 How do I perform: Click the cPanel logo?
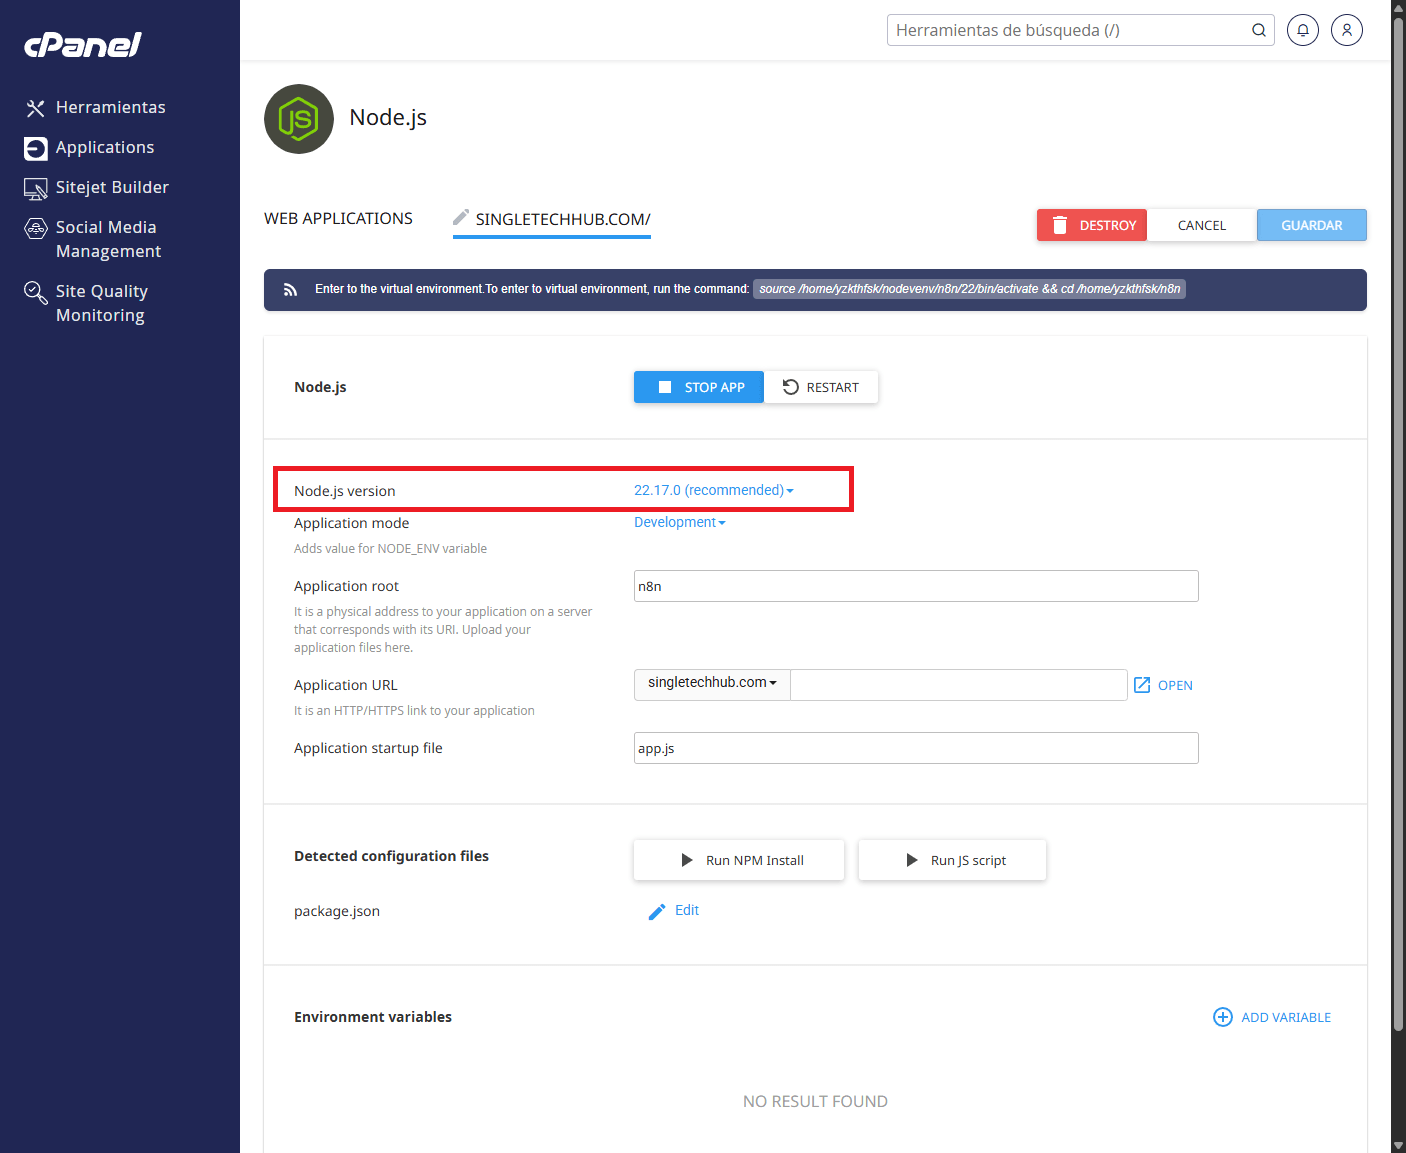[x=83, y=45]
